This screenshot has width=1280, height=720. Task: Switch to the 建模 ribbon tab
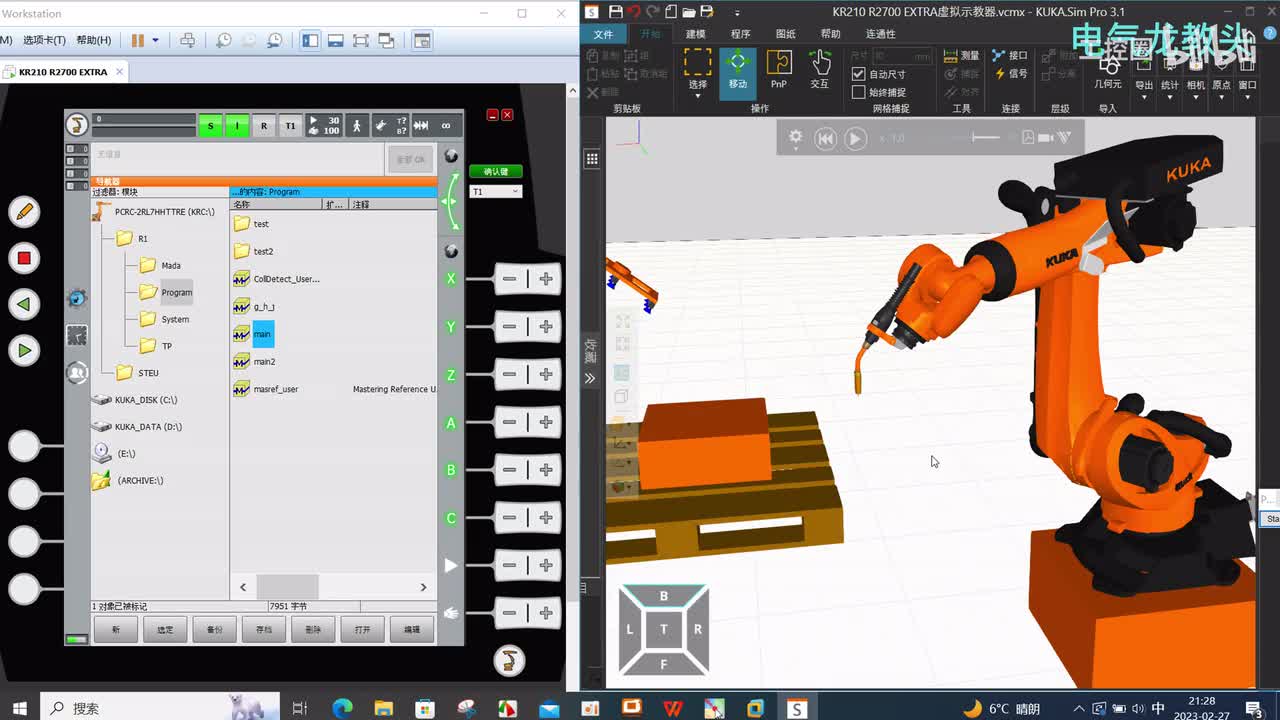click(x=695, y=34)
